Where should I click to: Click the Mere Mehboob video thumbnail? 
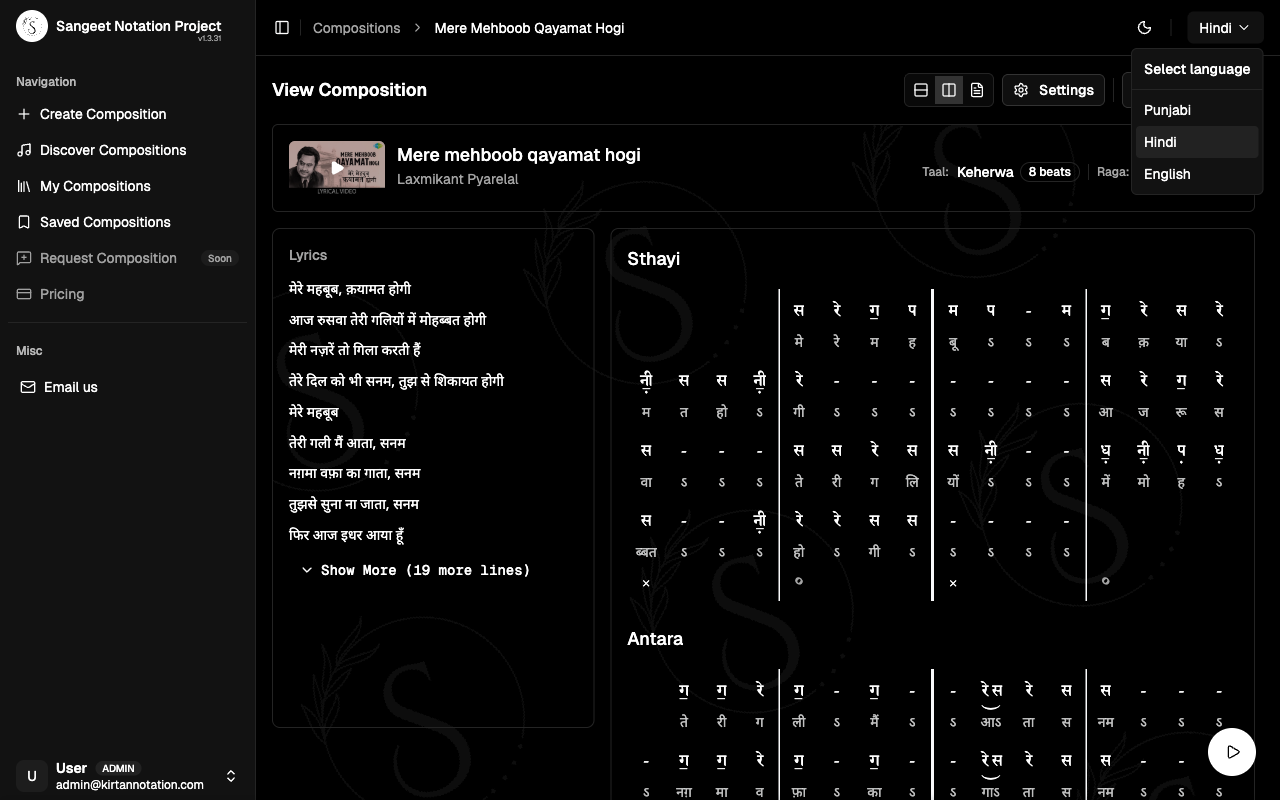[x=336, y=166]
